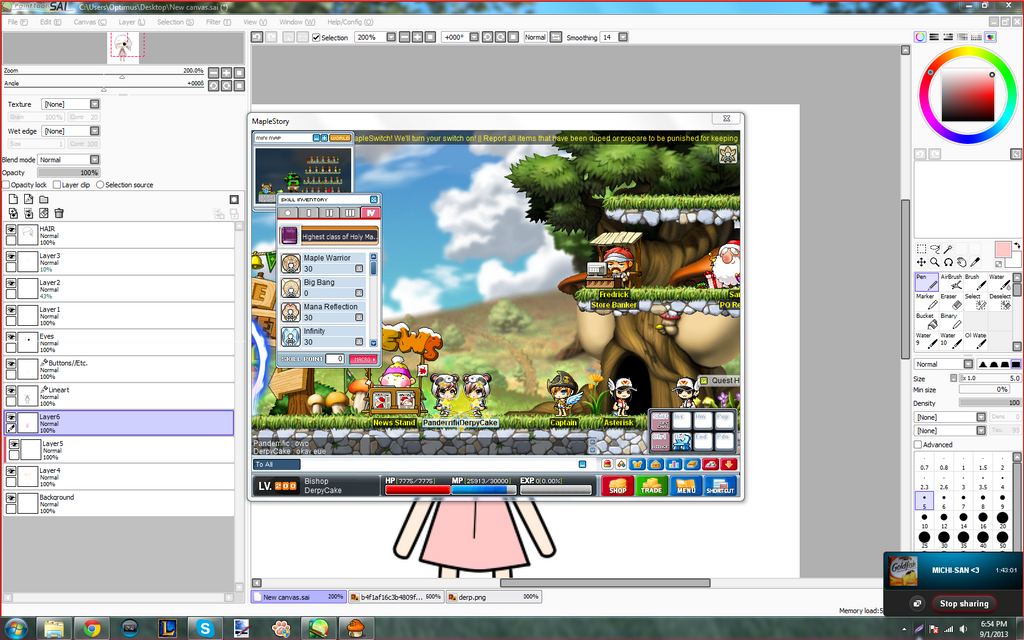Image resolution: width=1024 pixels, height=640 pixels.
Task: Click the TRADE button in MapleStory
Action: (x=651, y=487)
